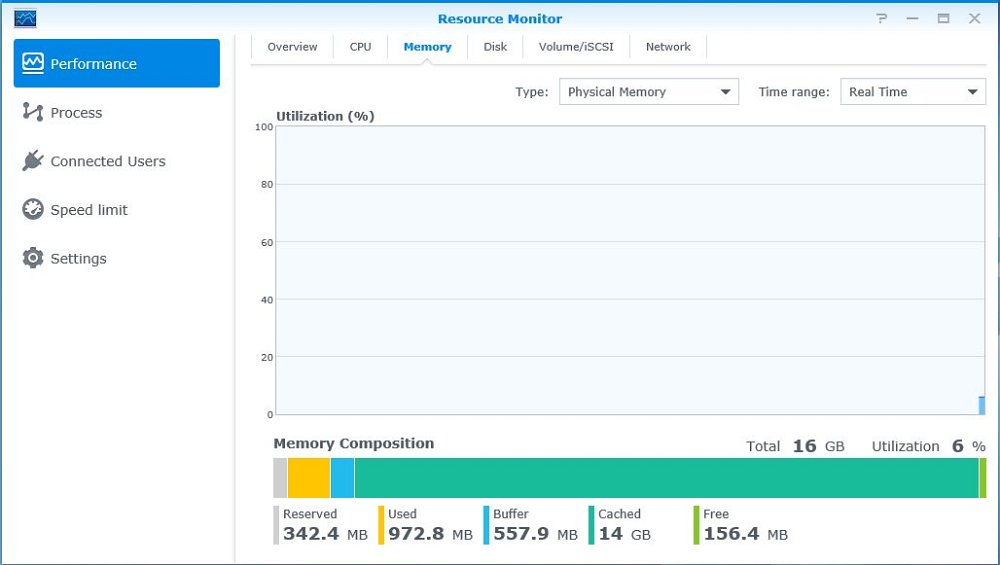Click the Connected Users label
This screenshot has height=565, width=1000.
point(108,161)
